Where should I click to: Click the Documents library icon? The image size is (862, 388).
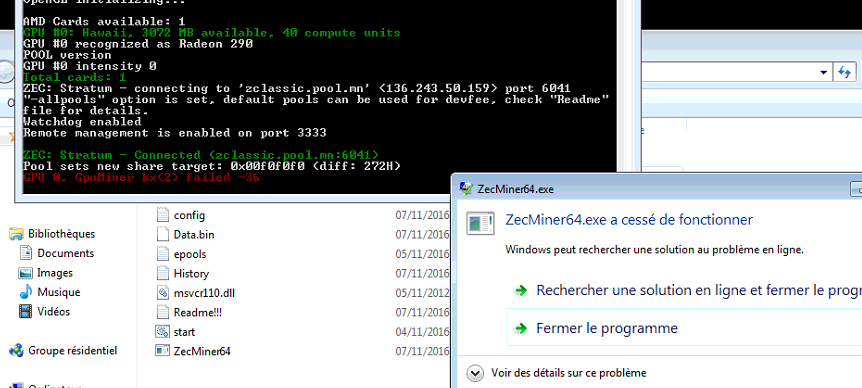point(26,253)
